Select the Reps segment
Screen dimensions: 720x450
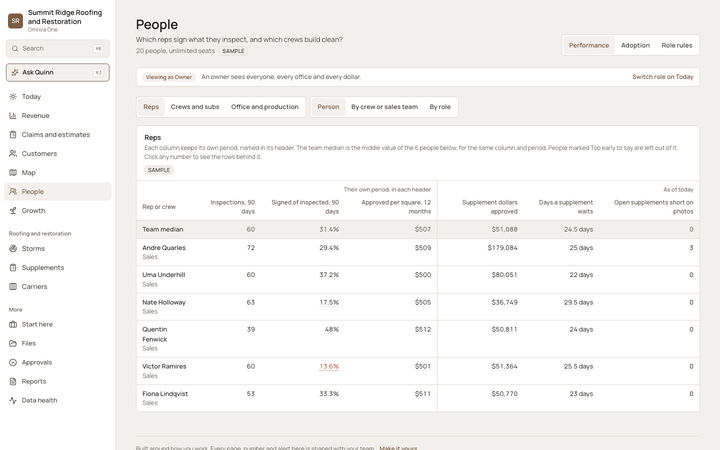(151, 107)
